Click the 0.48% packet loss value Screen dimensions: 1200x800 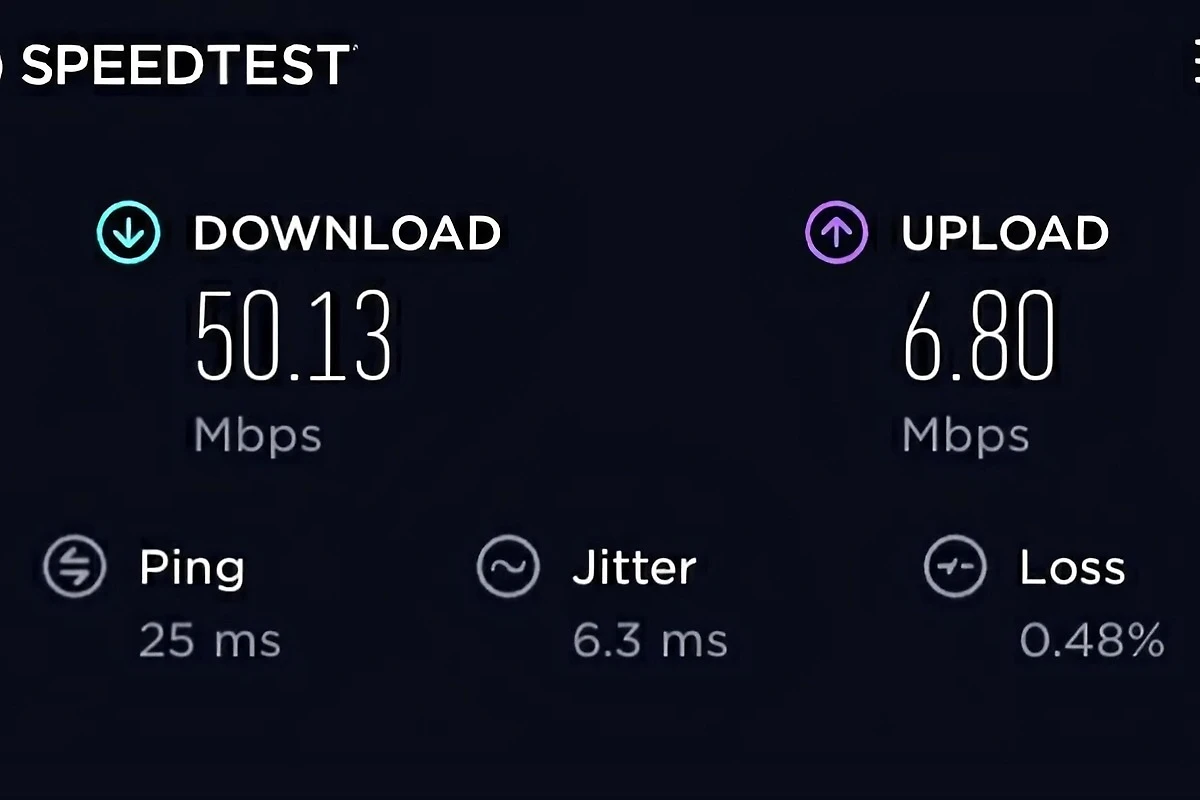coord(1092,640)
